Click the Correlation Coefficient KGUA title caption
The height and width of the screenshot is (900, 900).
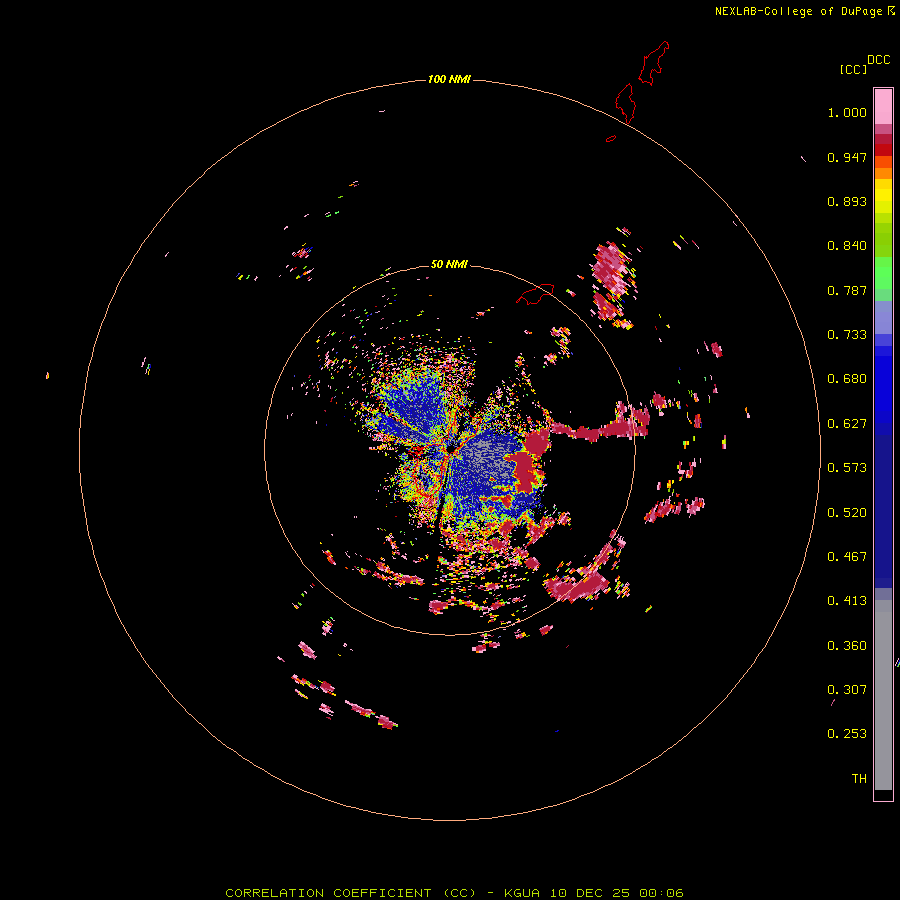(454, 893)
